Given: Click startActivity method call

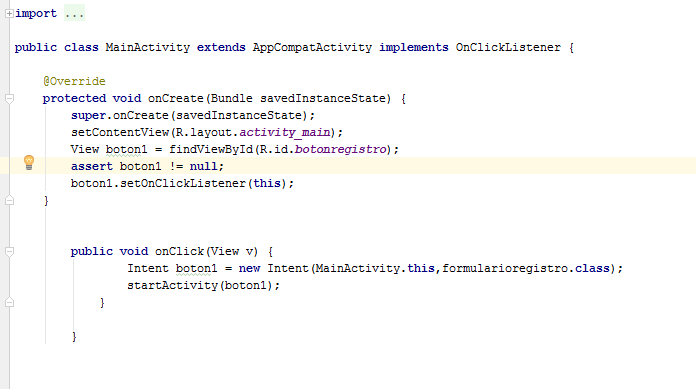Looking at the screenshot, I should coord(173,286).
